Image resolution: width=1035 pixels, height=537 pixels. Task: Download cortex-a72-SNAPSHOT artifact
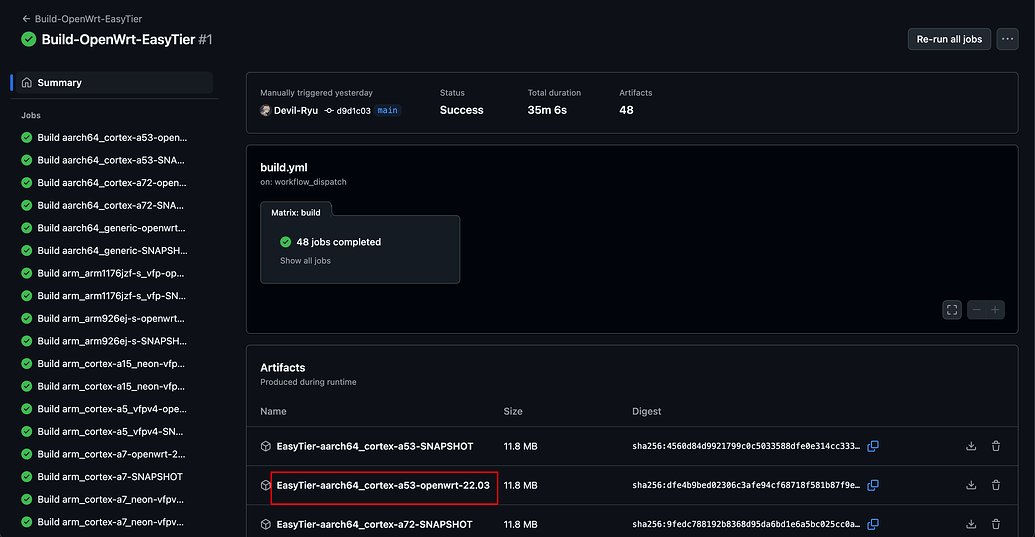point(971,524)
